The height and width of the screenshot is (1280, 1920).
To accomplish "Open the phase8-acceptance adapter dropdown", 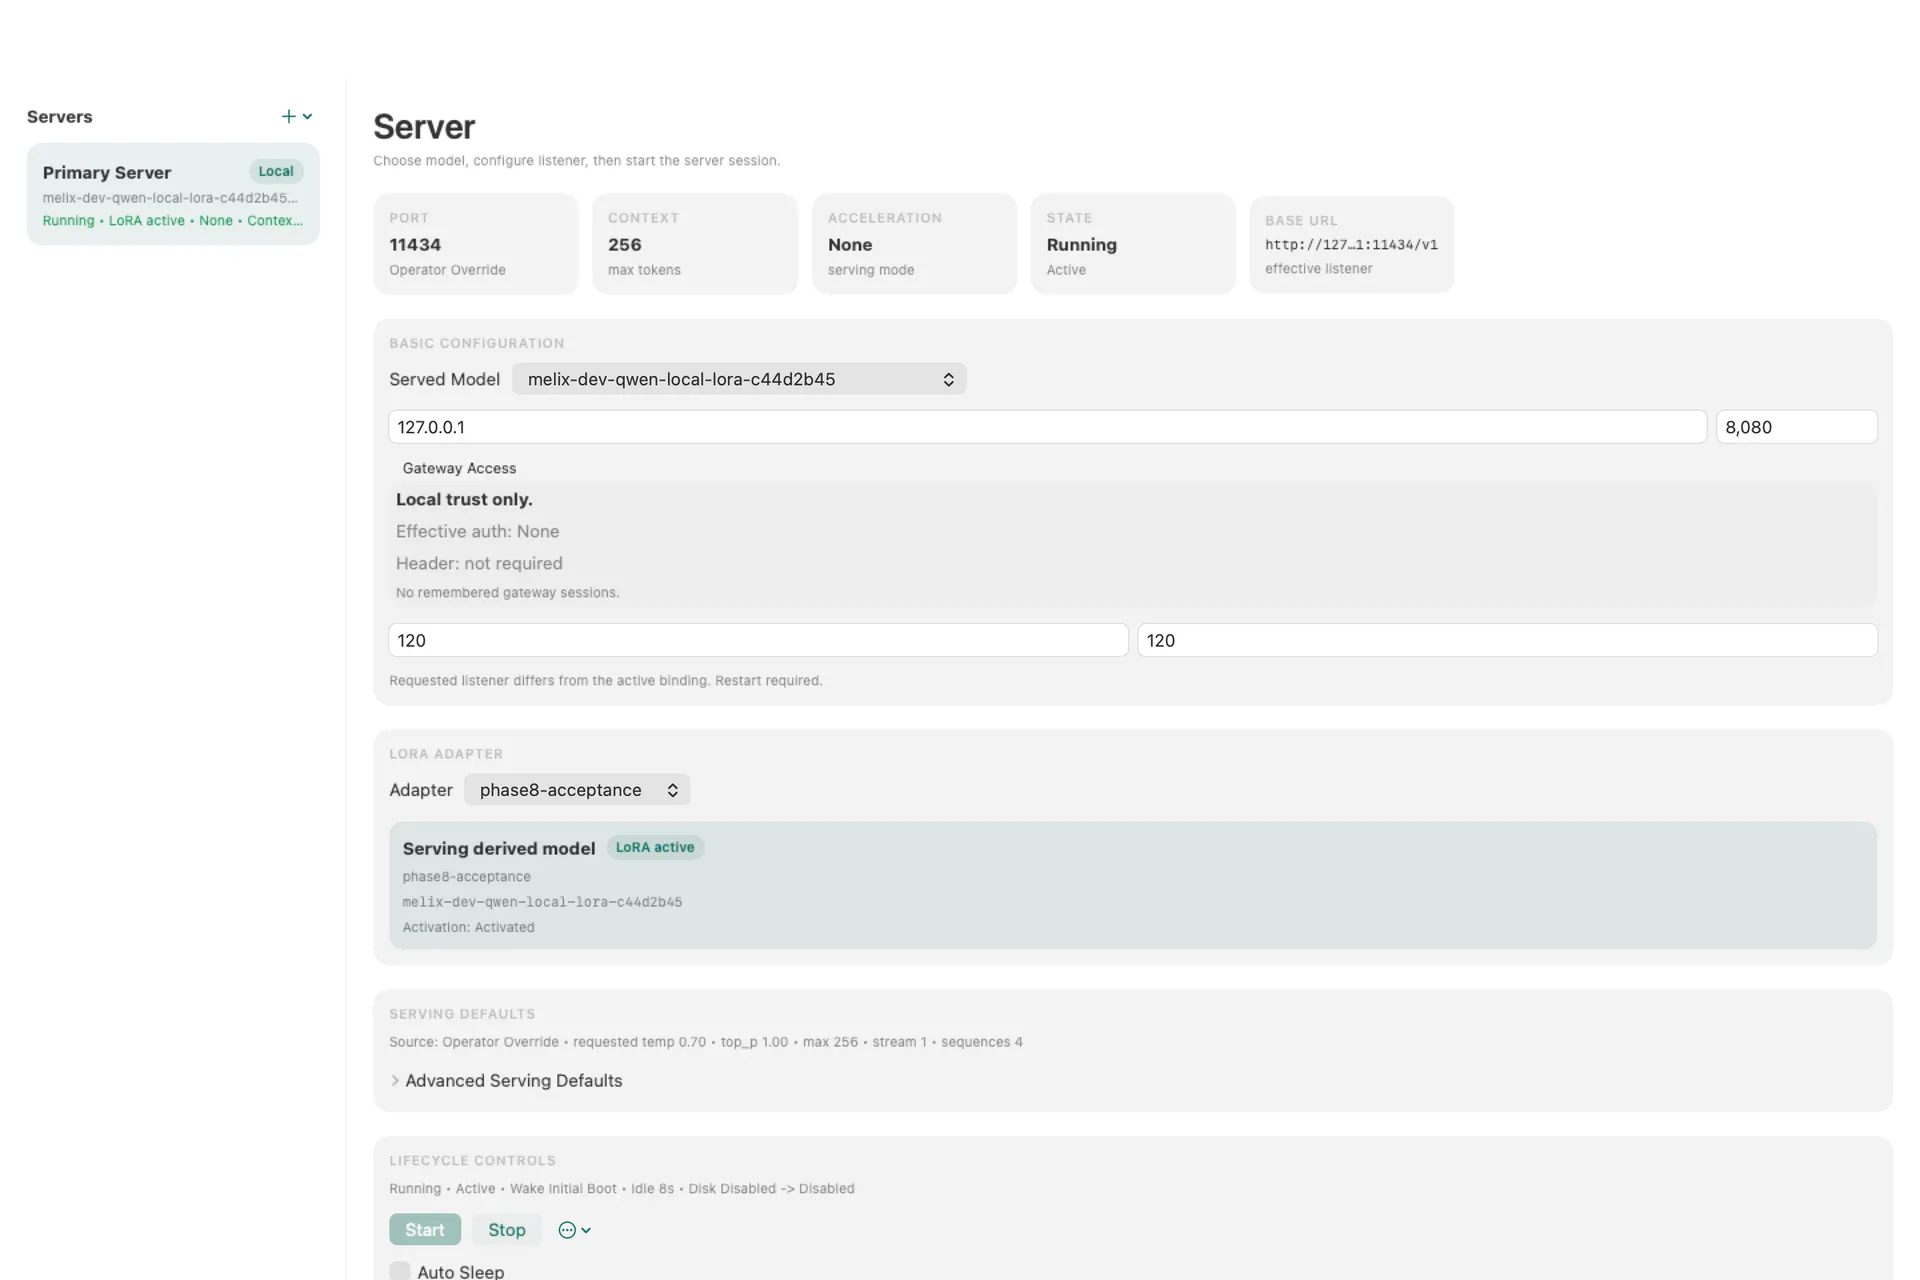I will (577, 790).
